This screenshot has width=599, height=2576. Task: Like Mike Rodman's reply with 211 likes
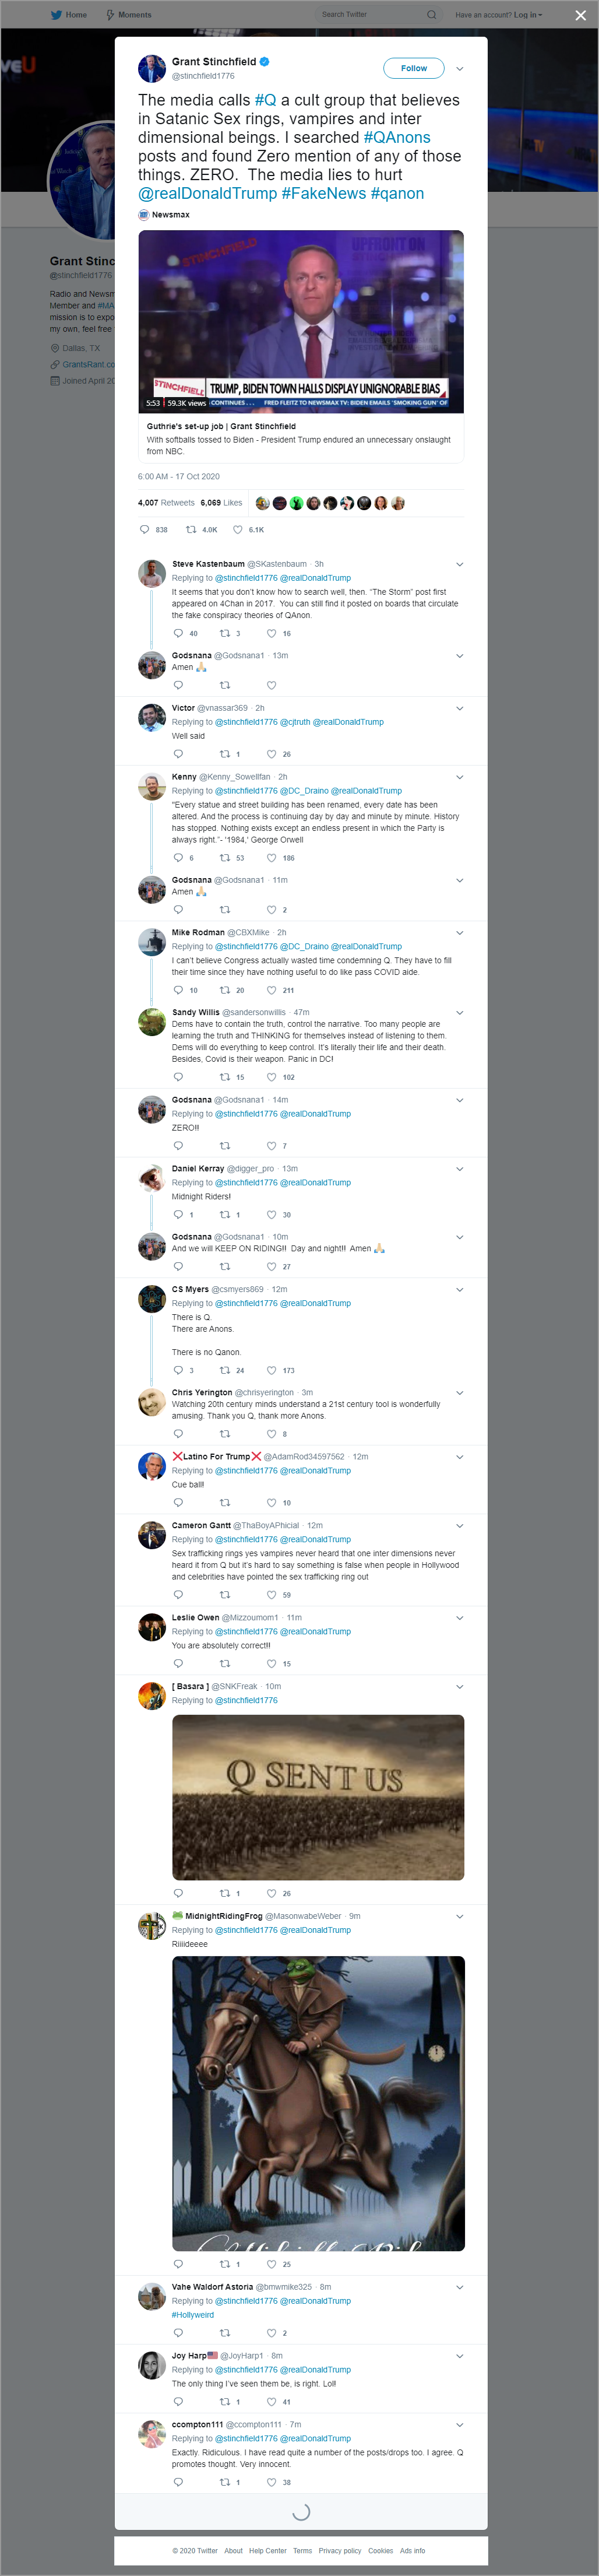271,990
